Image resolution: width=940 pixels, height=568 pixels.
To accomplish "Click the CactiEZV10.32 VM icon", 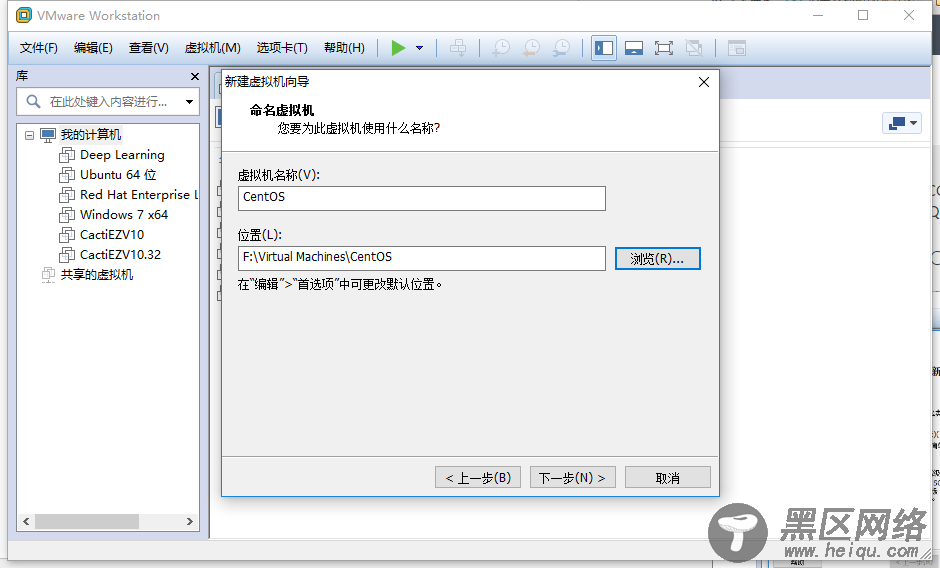I will (x=67, y=255).
